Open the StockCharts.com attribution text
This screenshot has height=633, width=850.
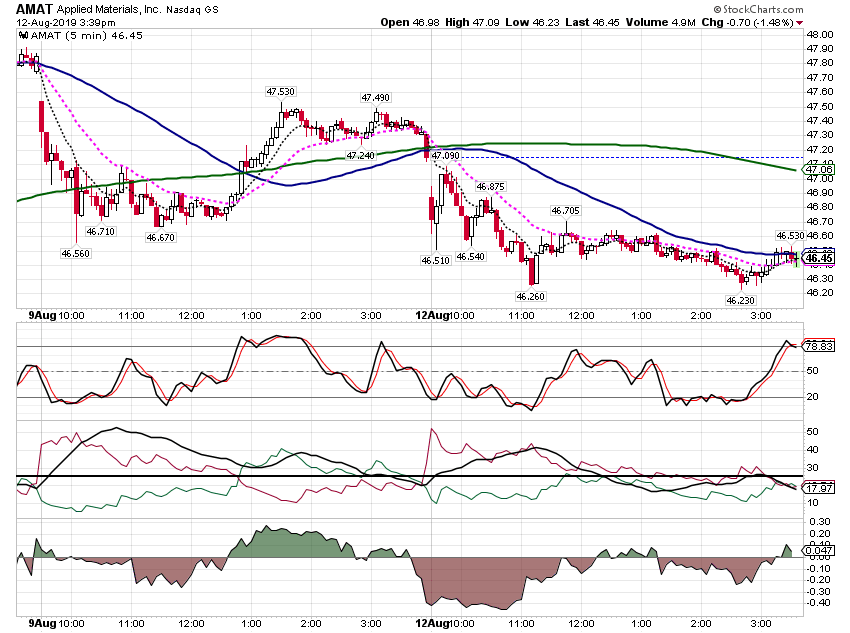pos(758,9)
